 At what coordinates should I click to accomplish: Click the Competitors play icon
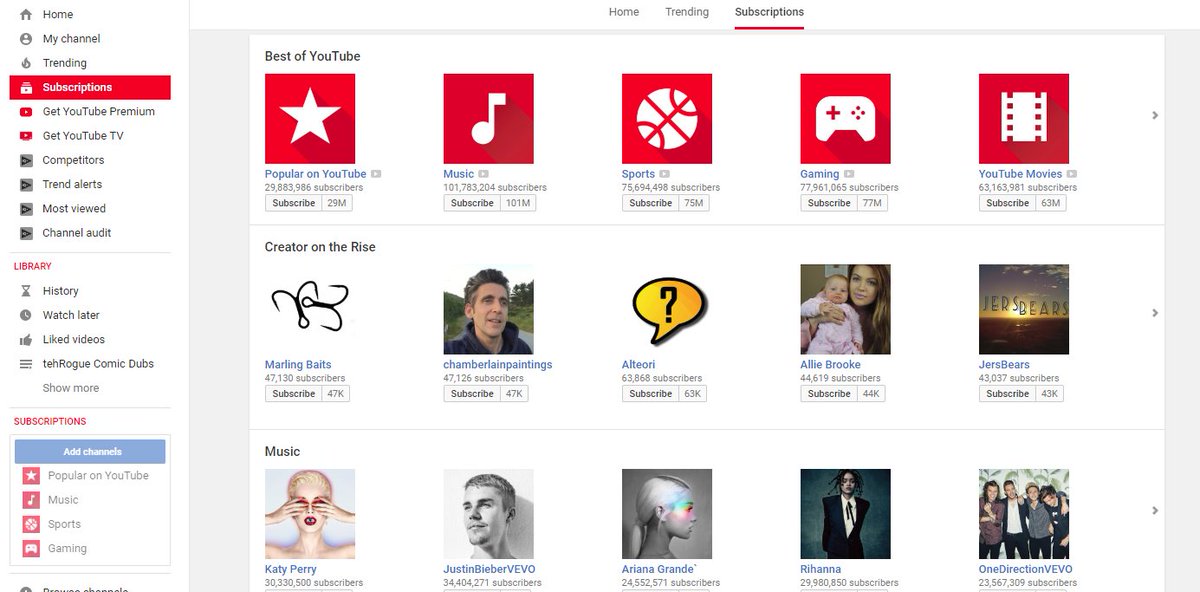coord(26,160)
